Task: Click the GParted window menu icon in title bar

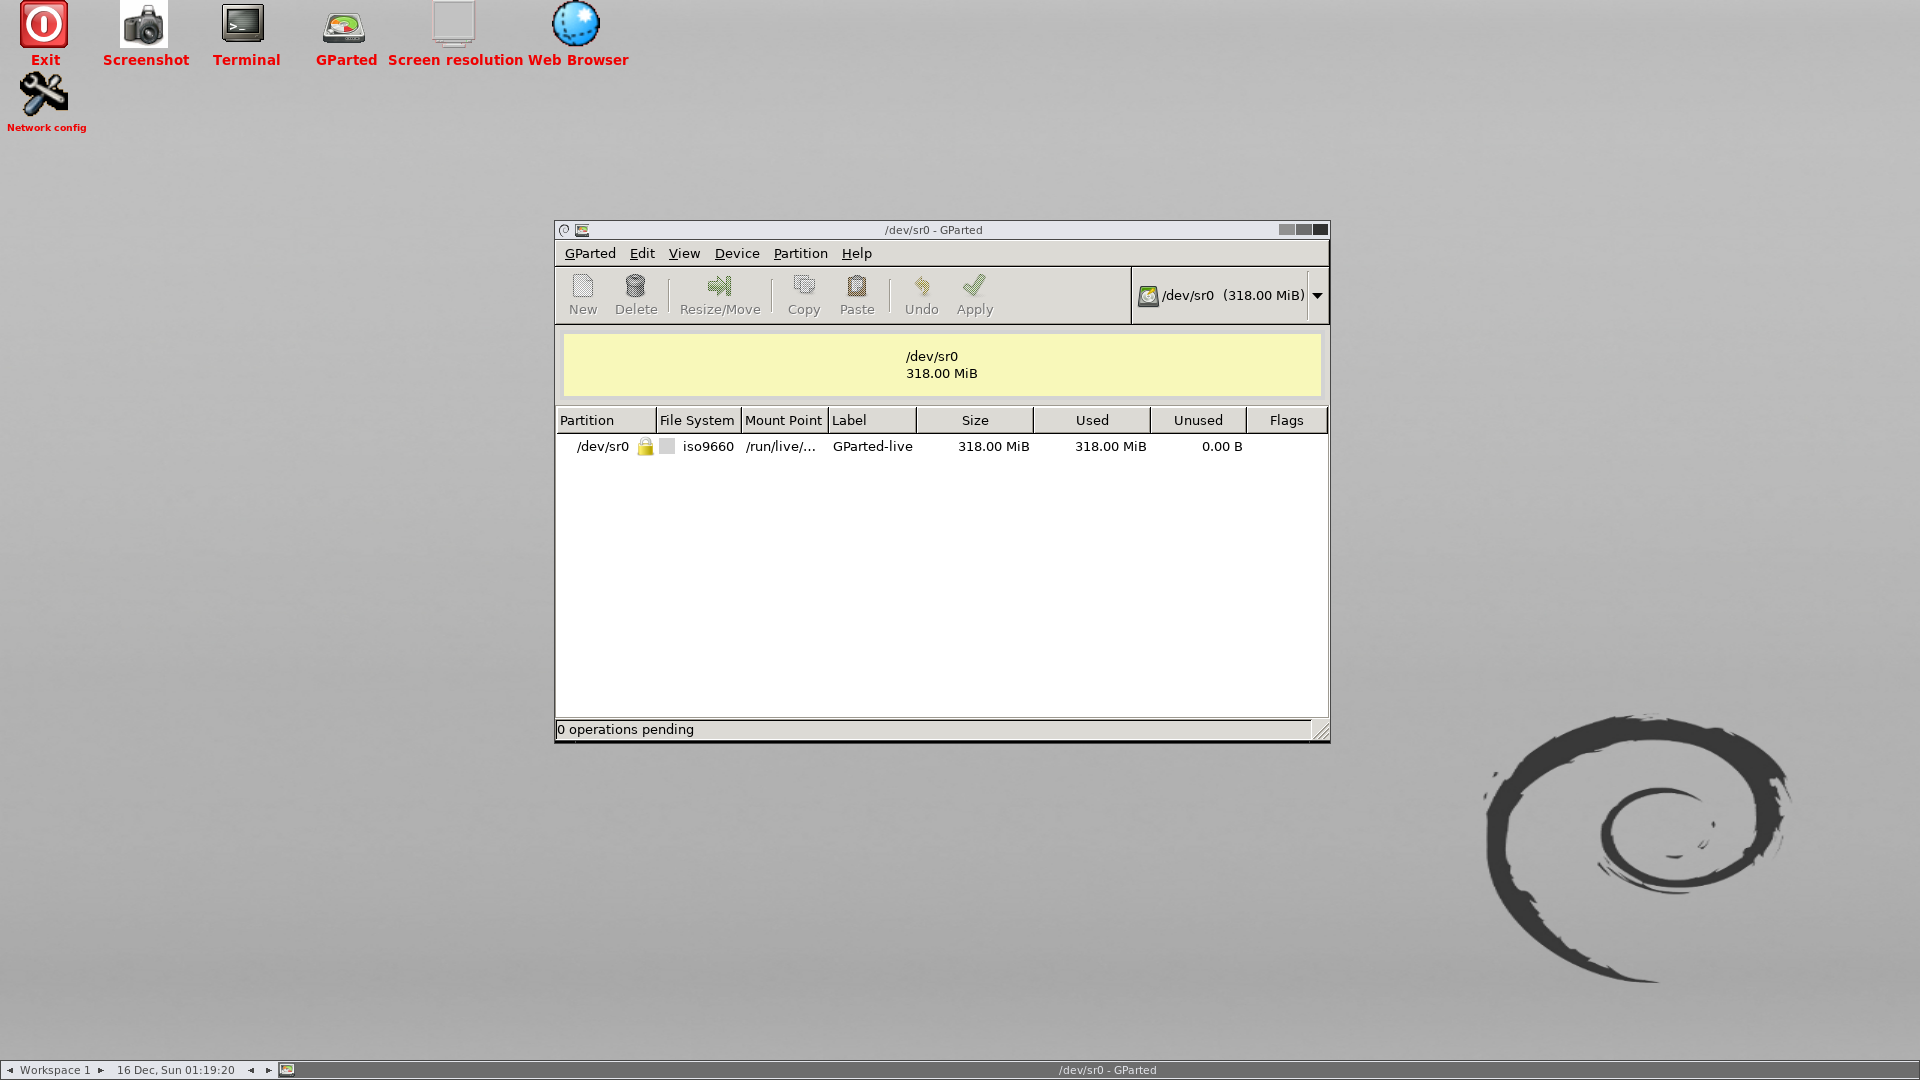Action: coord(564,230)
